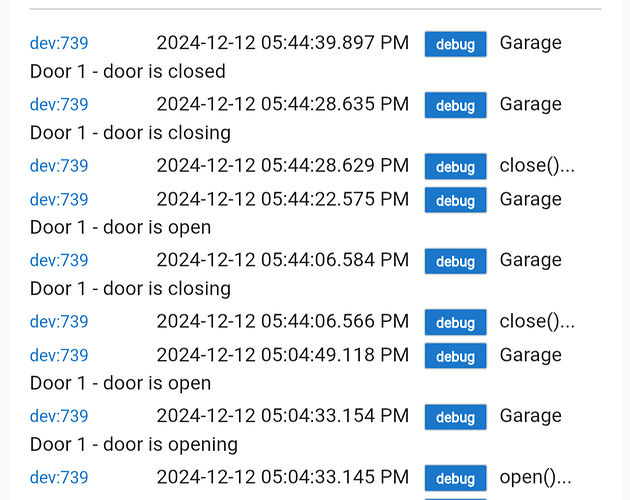This screenshot has height=500, width=630.
Task: Open dev:739 link for the 05:04:33.154 entry
Action: tap(59, 417)
